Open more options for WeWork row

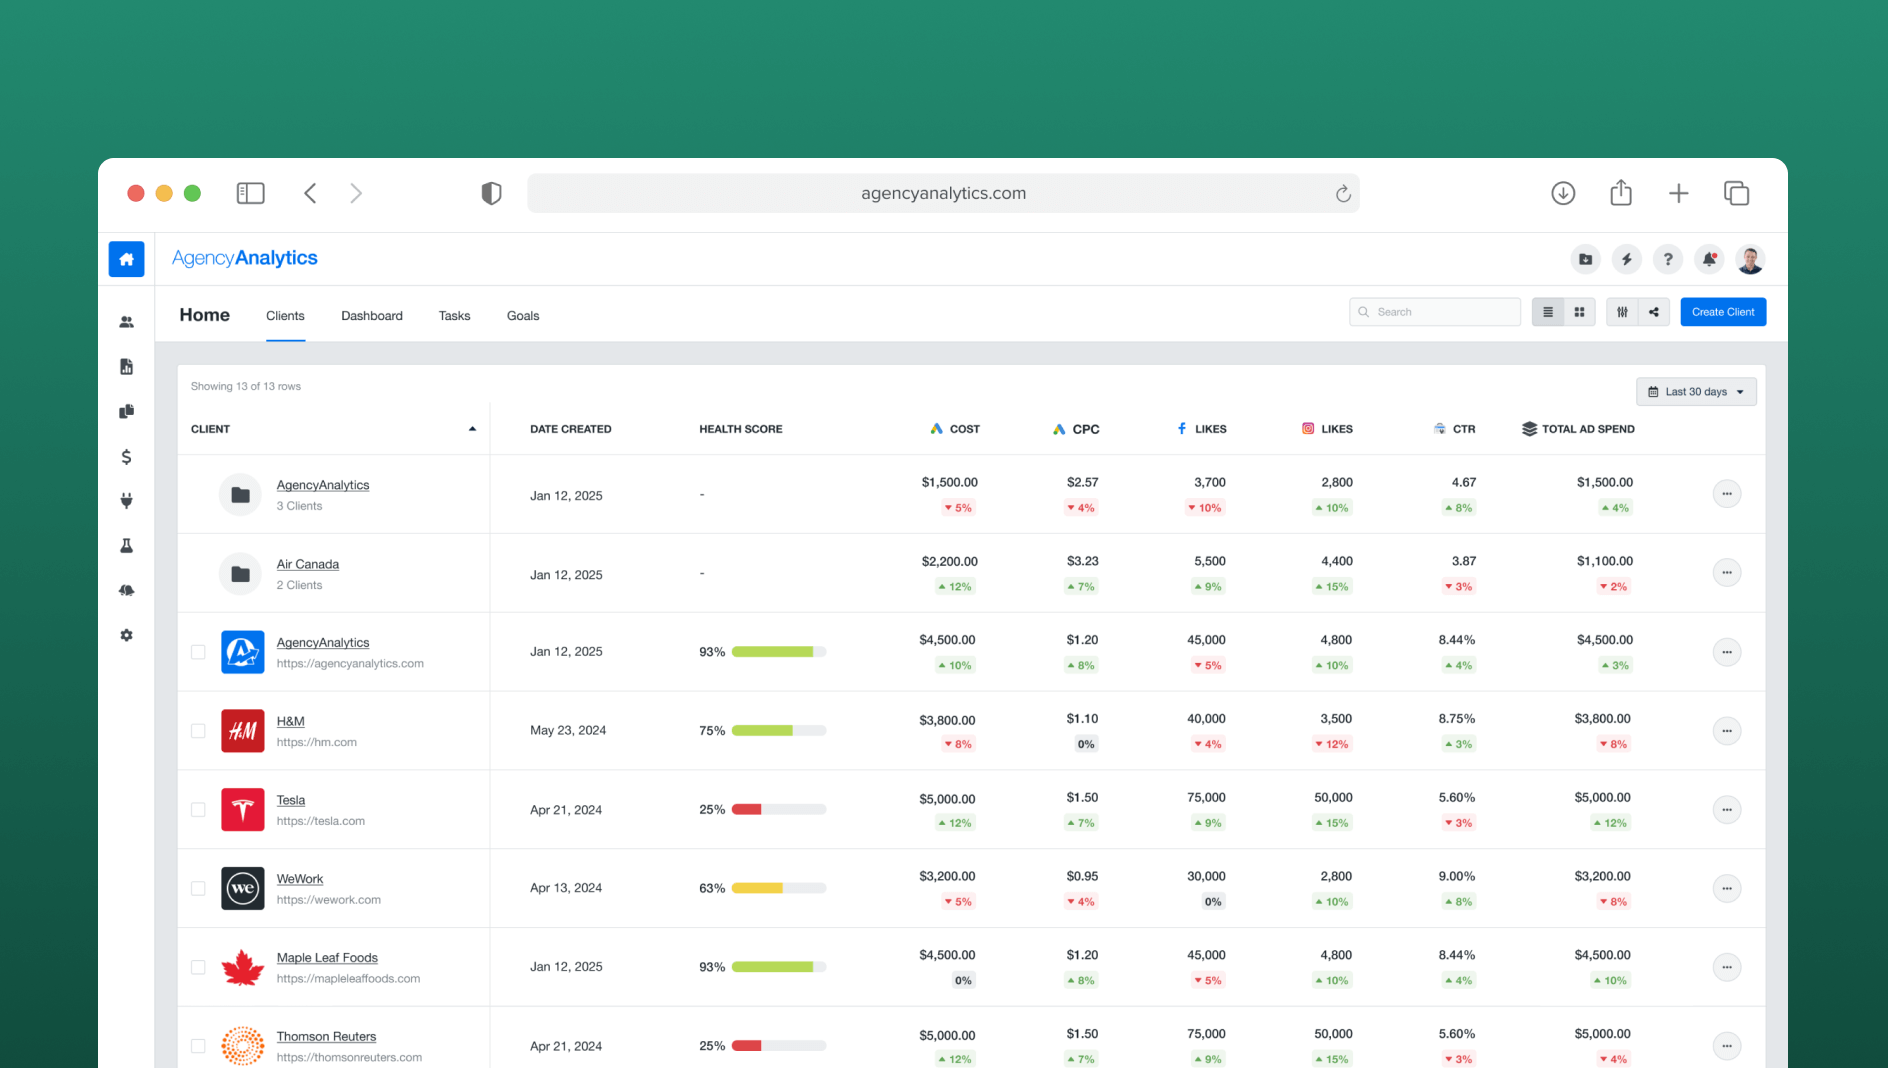coord(1727,888)
